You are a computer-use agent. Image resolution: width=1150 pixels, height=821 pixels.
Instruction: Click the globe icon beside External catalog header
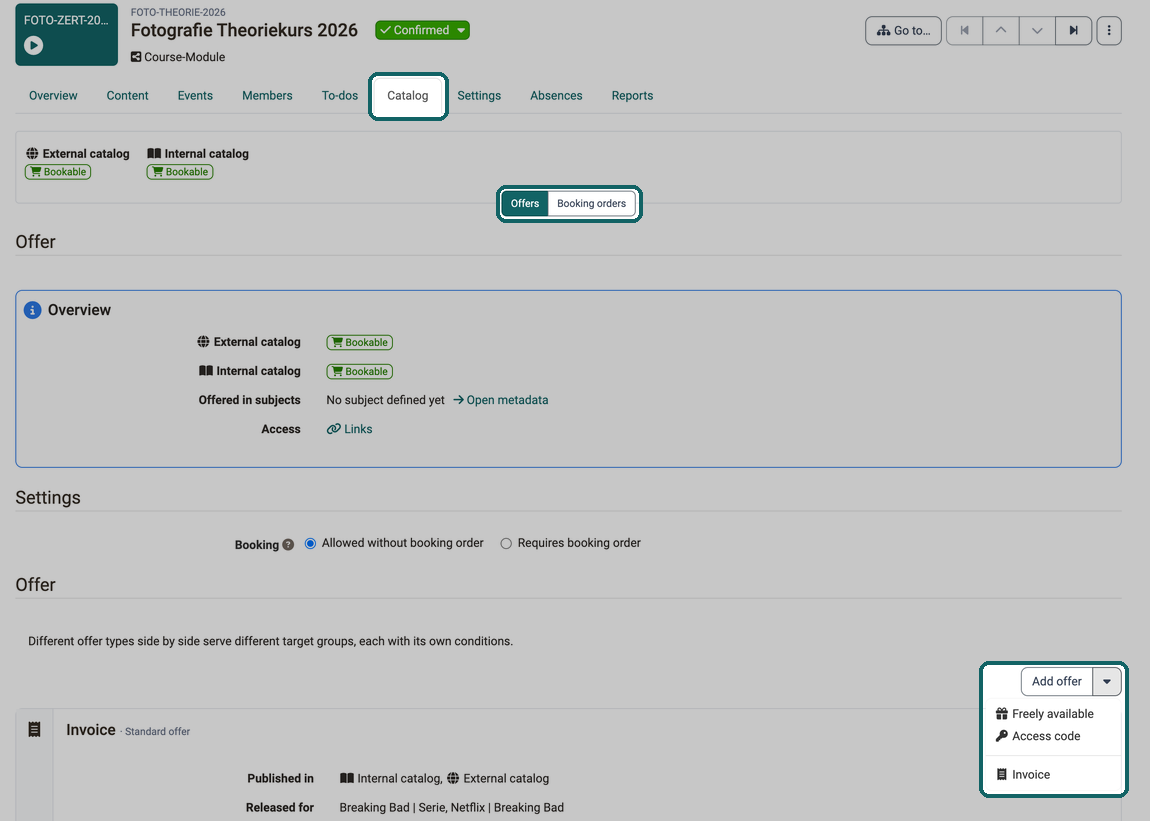pos(32,153)
